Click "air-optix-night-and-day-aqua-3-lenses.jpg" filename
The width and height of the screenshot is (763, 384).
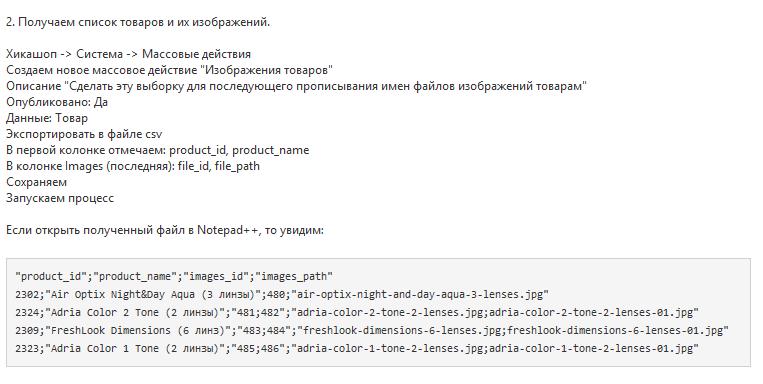(x=419, y=294)
